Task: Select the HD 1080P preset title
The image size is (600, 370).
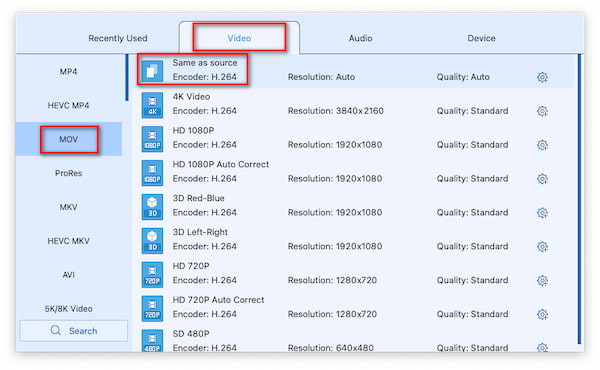Action: click(x=193, y=130)
